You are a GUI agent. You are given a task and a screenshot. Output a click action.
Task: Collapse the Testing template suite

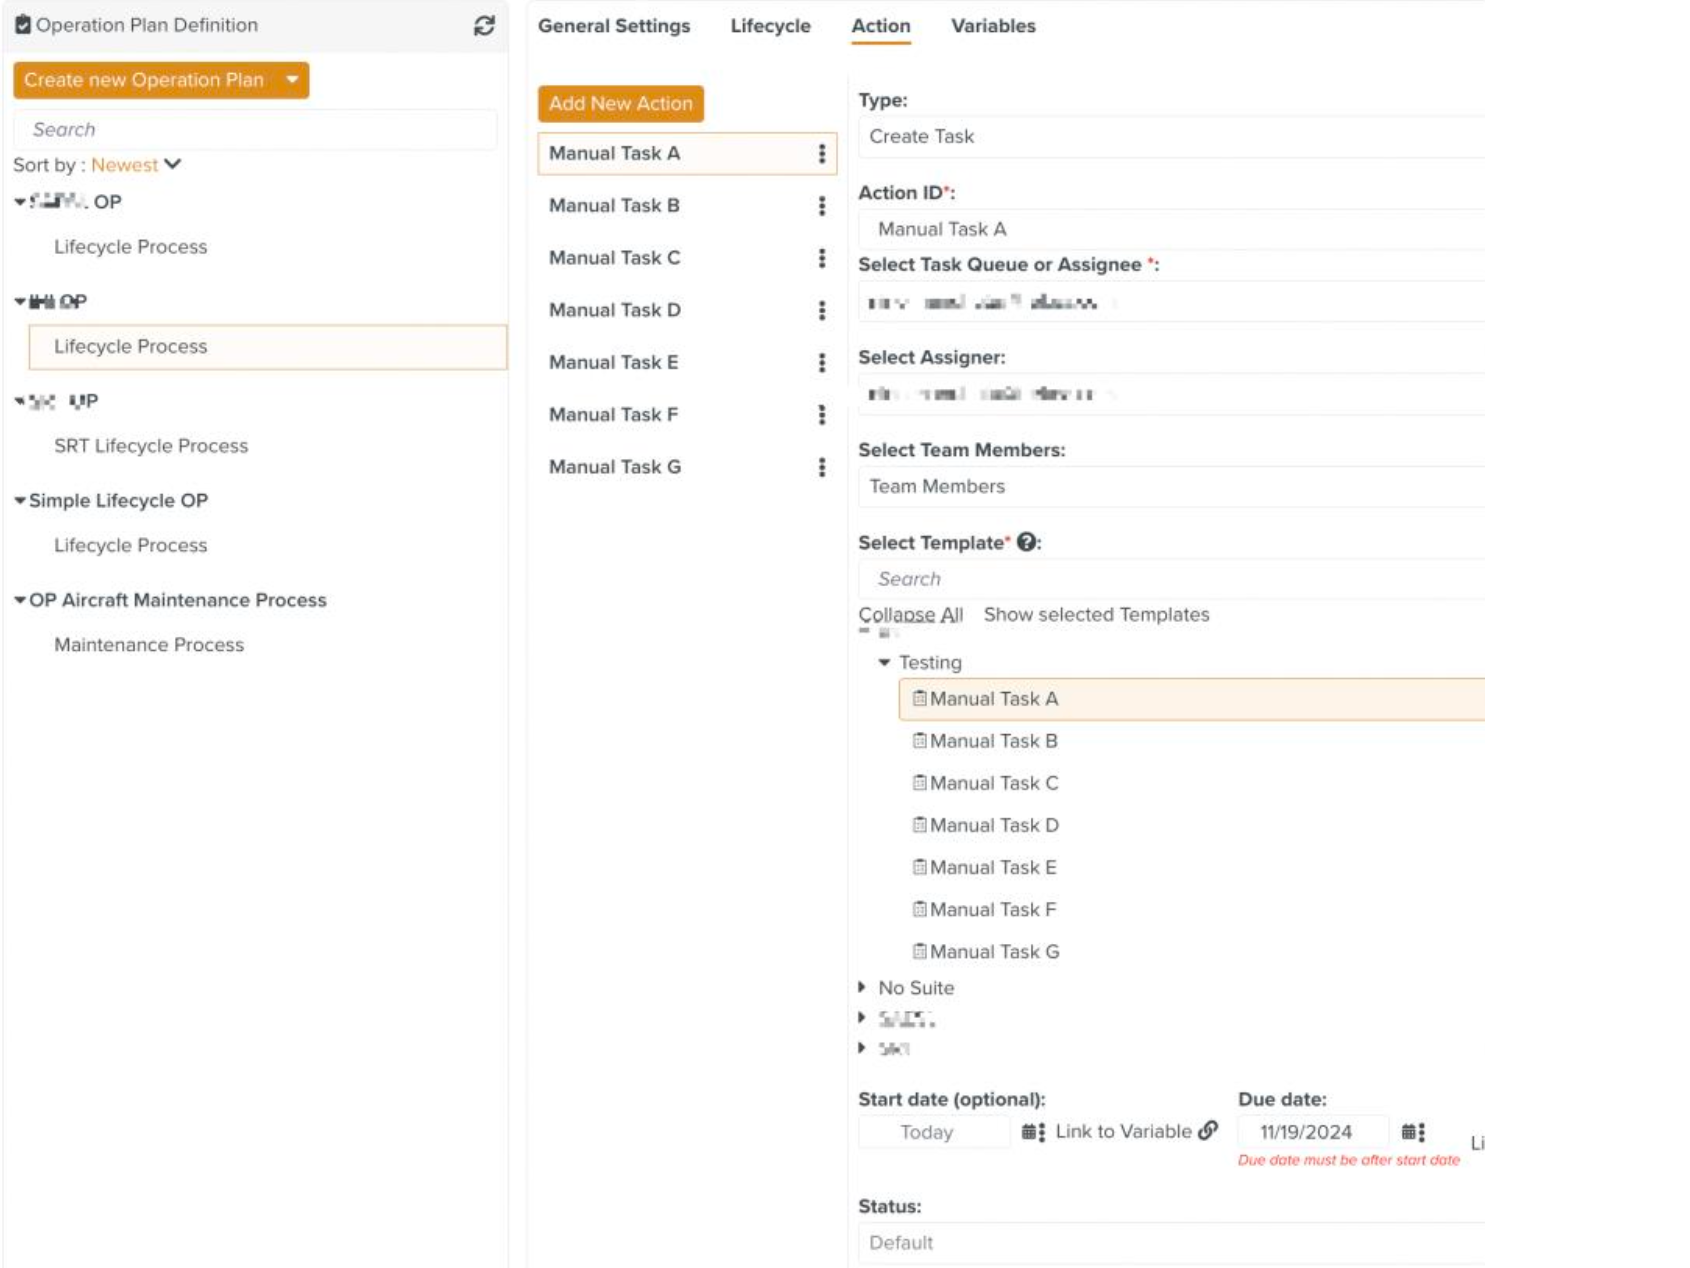pos(884,663)
